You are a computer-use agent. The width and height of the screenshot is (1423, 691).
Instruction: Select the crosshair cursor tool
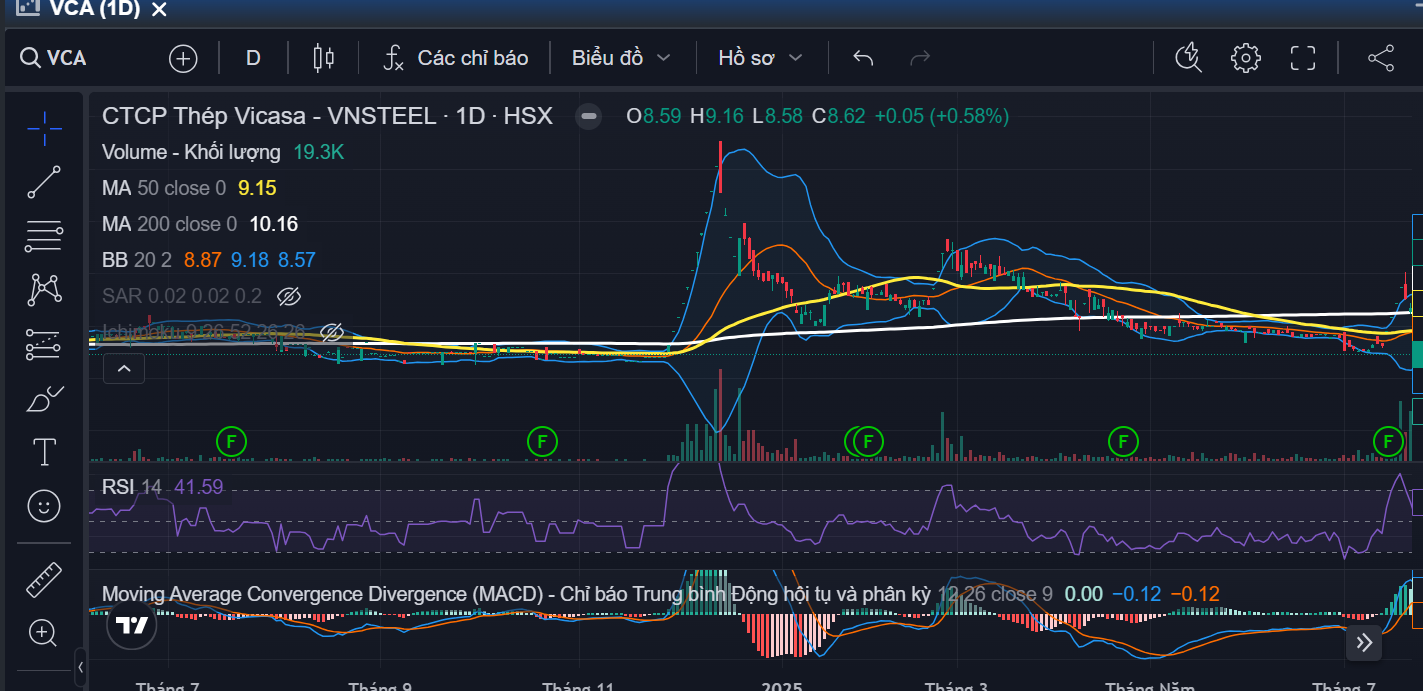[44, 128]
